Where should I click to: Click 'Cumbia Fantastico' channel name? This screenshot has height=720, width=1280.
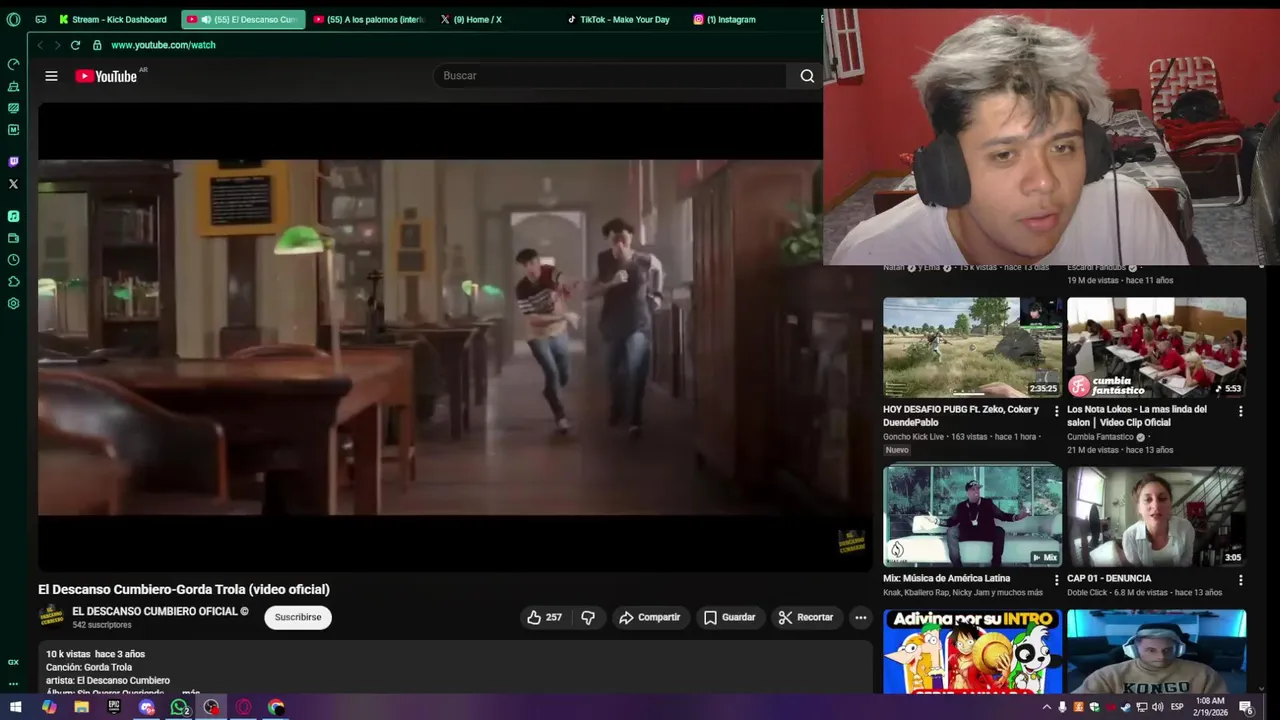click(x=1100, y=437)
